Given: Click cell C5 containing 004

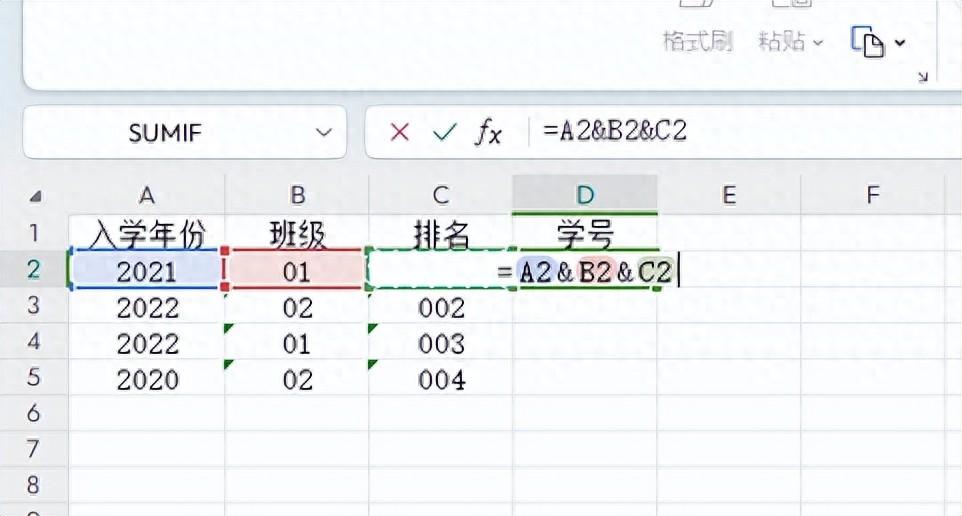Looking at the screenshot, I should coord(441,379).
